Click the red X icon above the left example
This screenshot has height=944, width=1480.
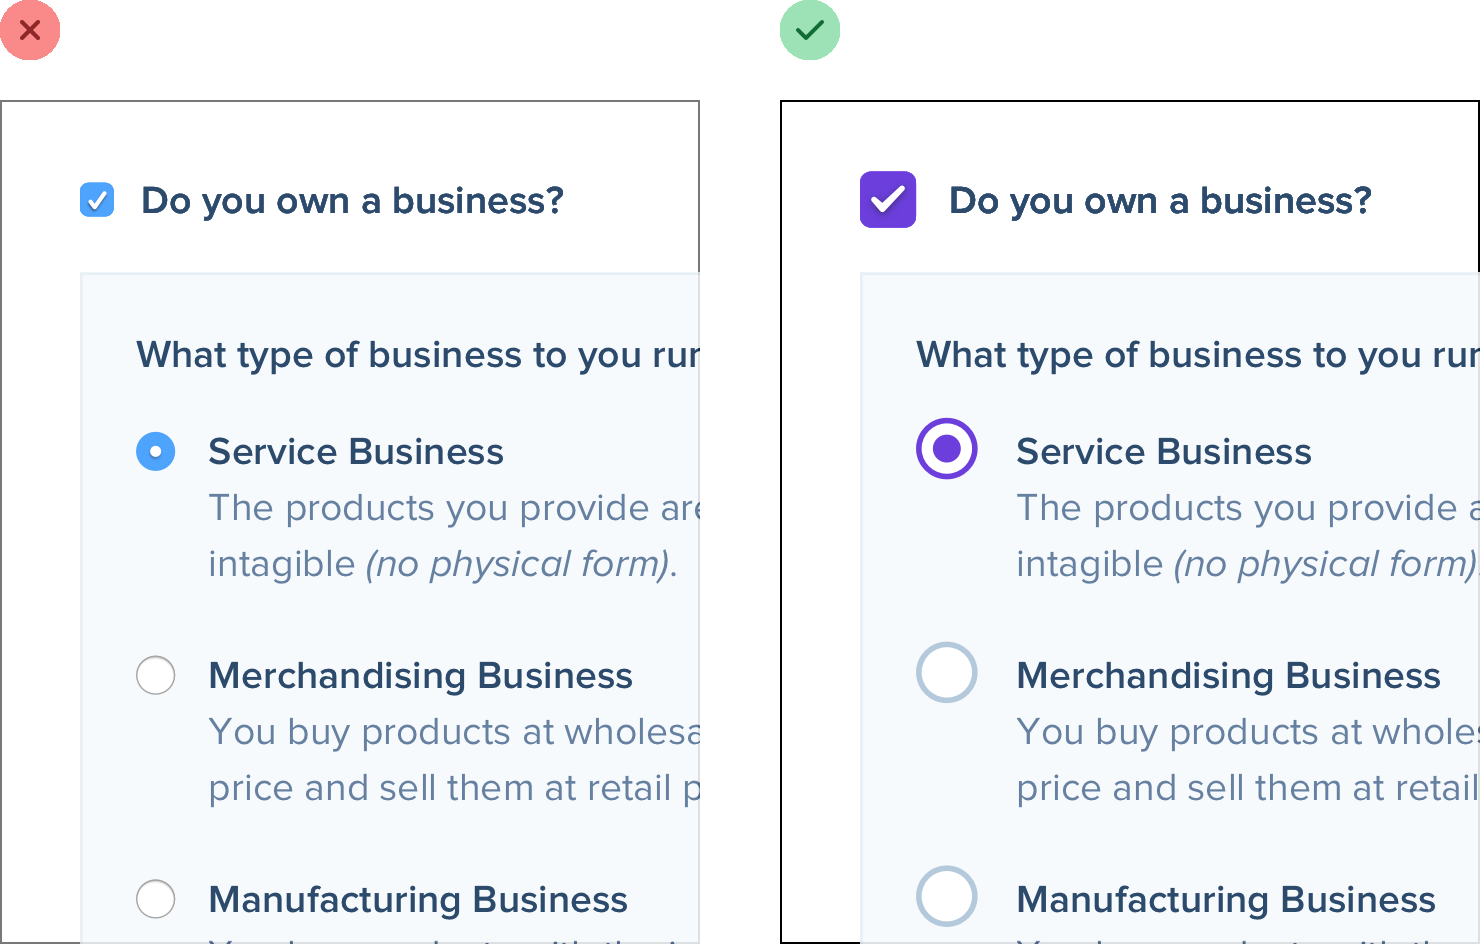pyautogui.click(x=30, y=30)
